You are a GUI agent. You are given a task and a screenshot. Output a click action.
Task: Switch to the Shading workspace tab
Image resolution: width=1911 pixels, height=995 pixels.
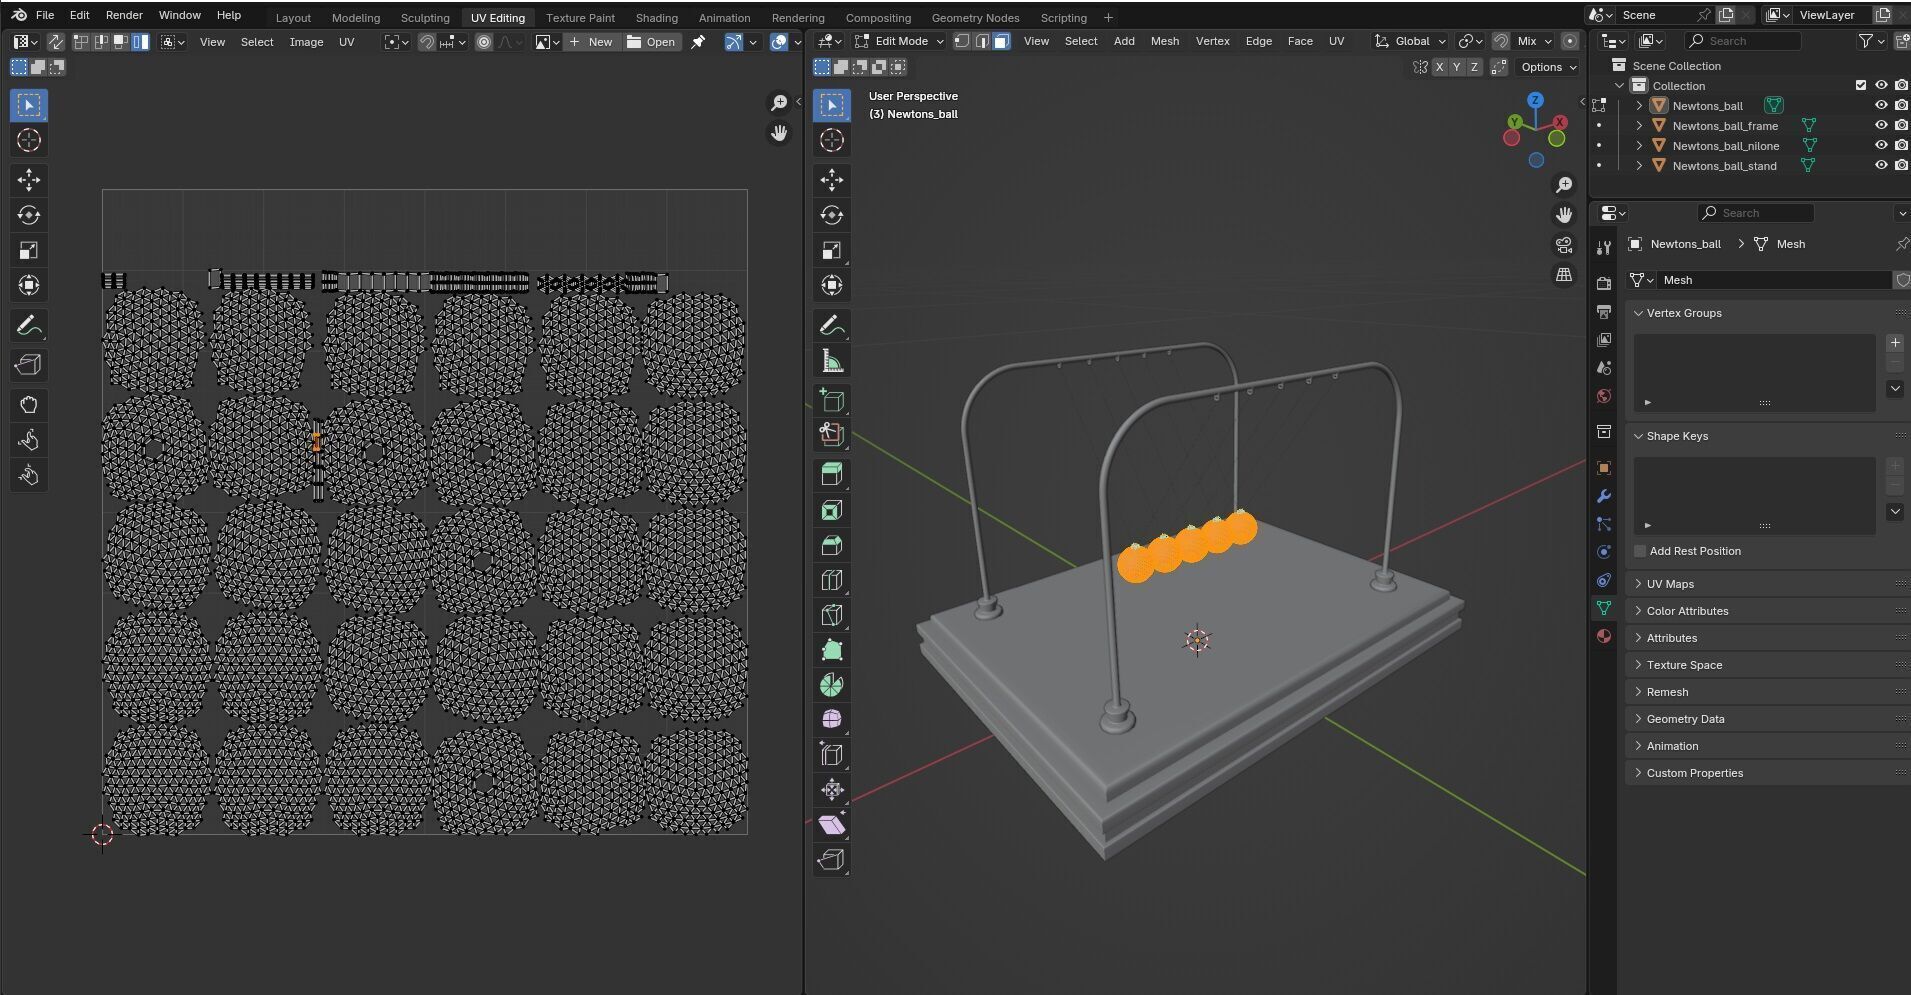click(x=656, y=17)
